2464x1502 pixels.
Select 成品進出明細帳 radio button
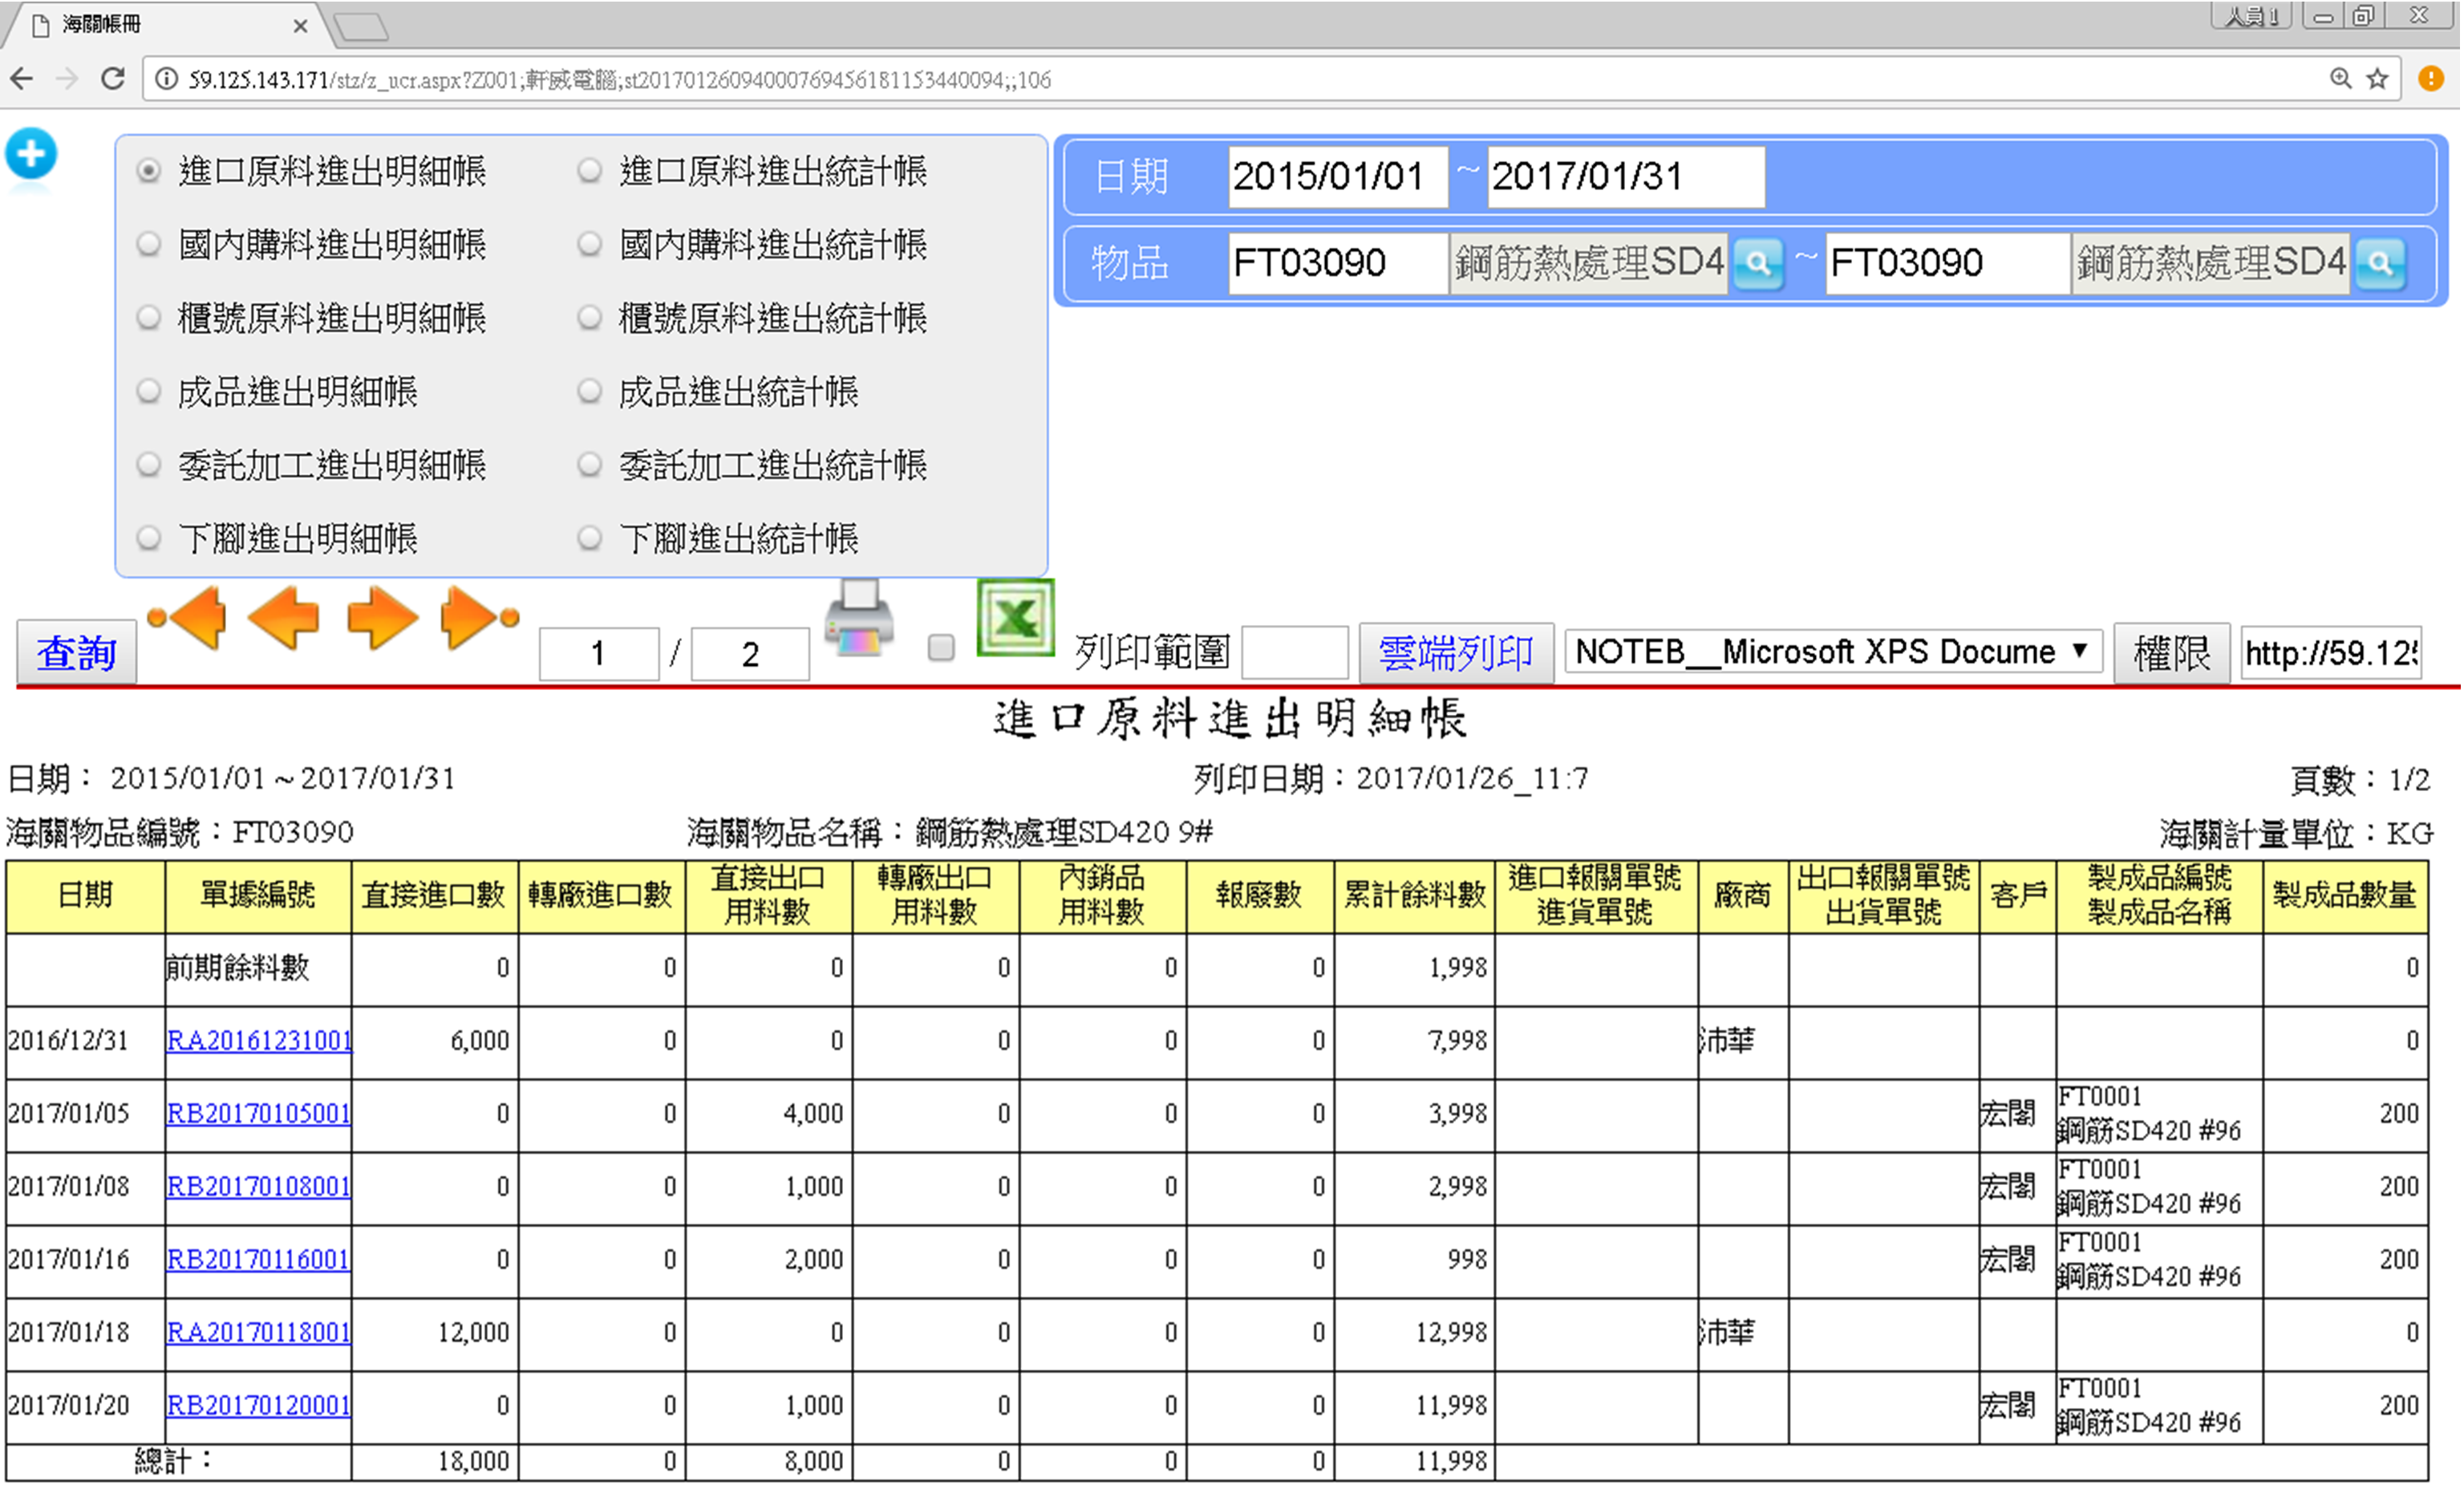149,391
